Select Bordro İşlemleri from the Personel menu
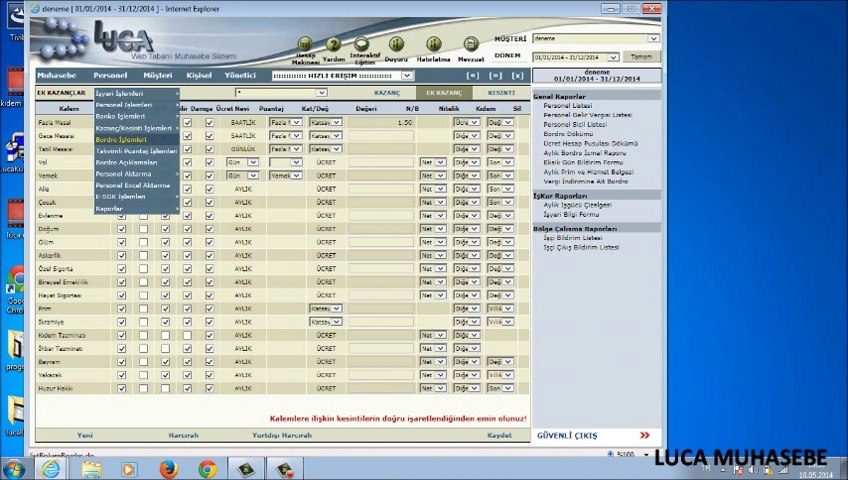 pos(121,140)
